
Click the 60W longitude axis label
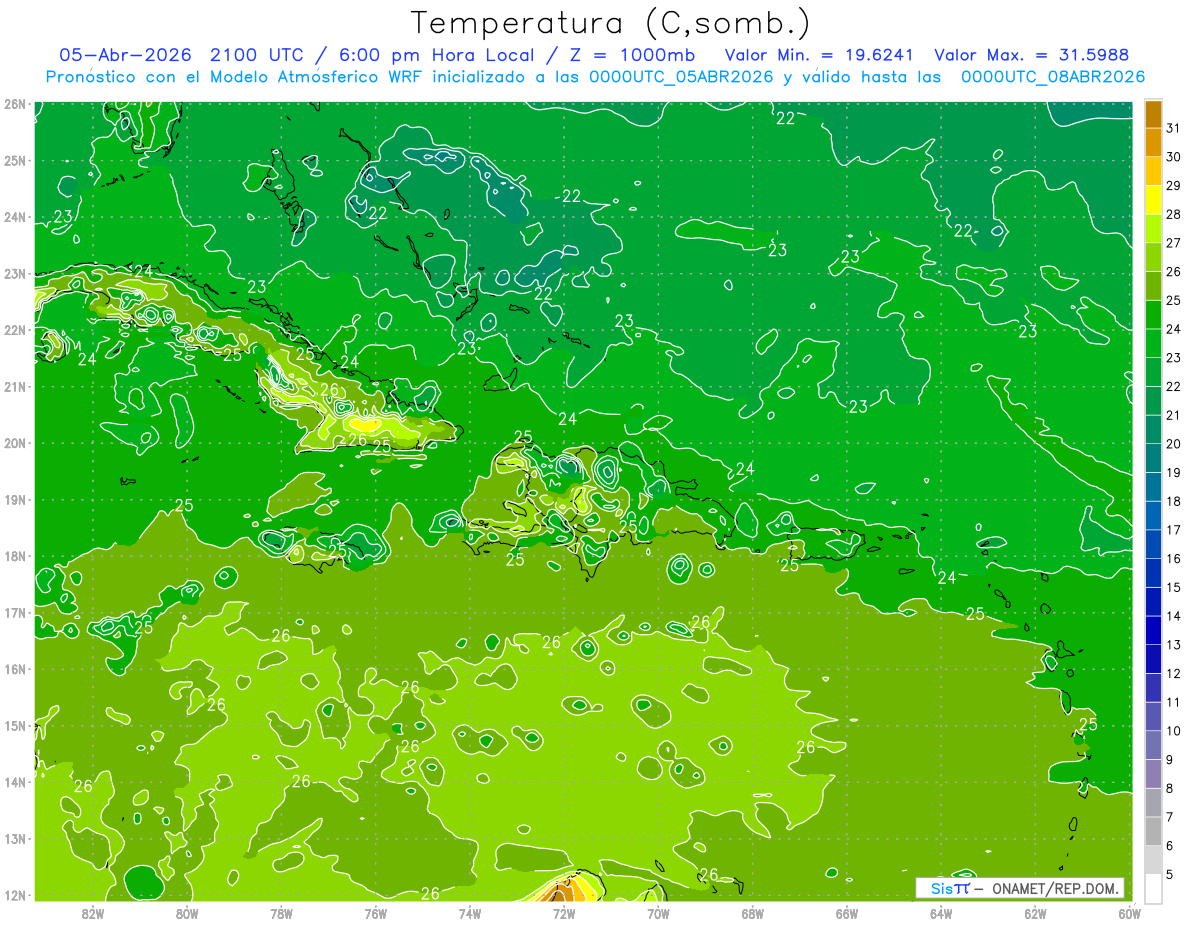(1130, 913)
